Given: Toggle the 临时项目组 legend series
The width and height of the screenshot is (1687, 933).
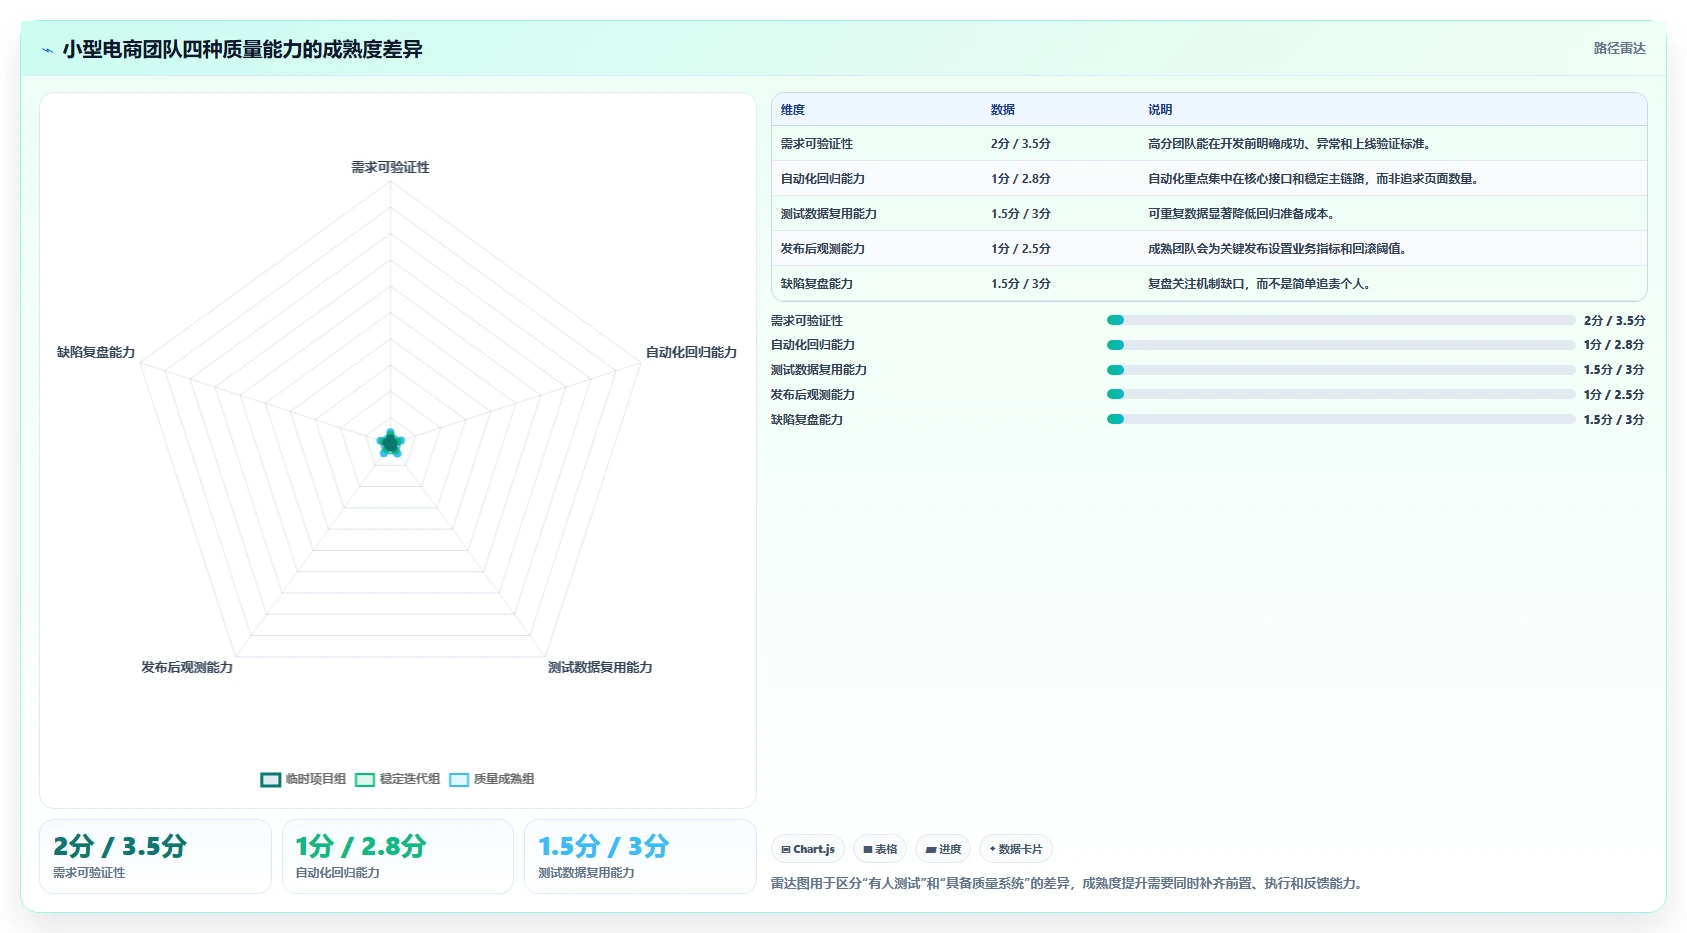Looking at the screenshot, I should [303, 779].
